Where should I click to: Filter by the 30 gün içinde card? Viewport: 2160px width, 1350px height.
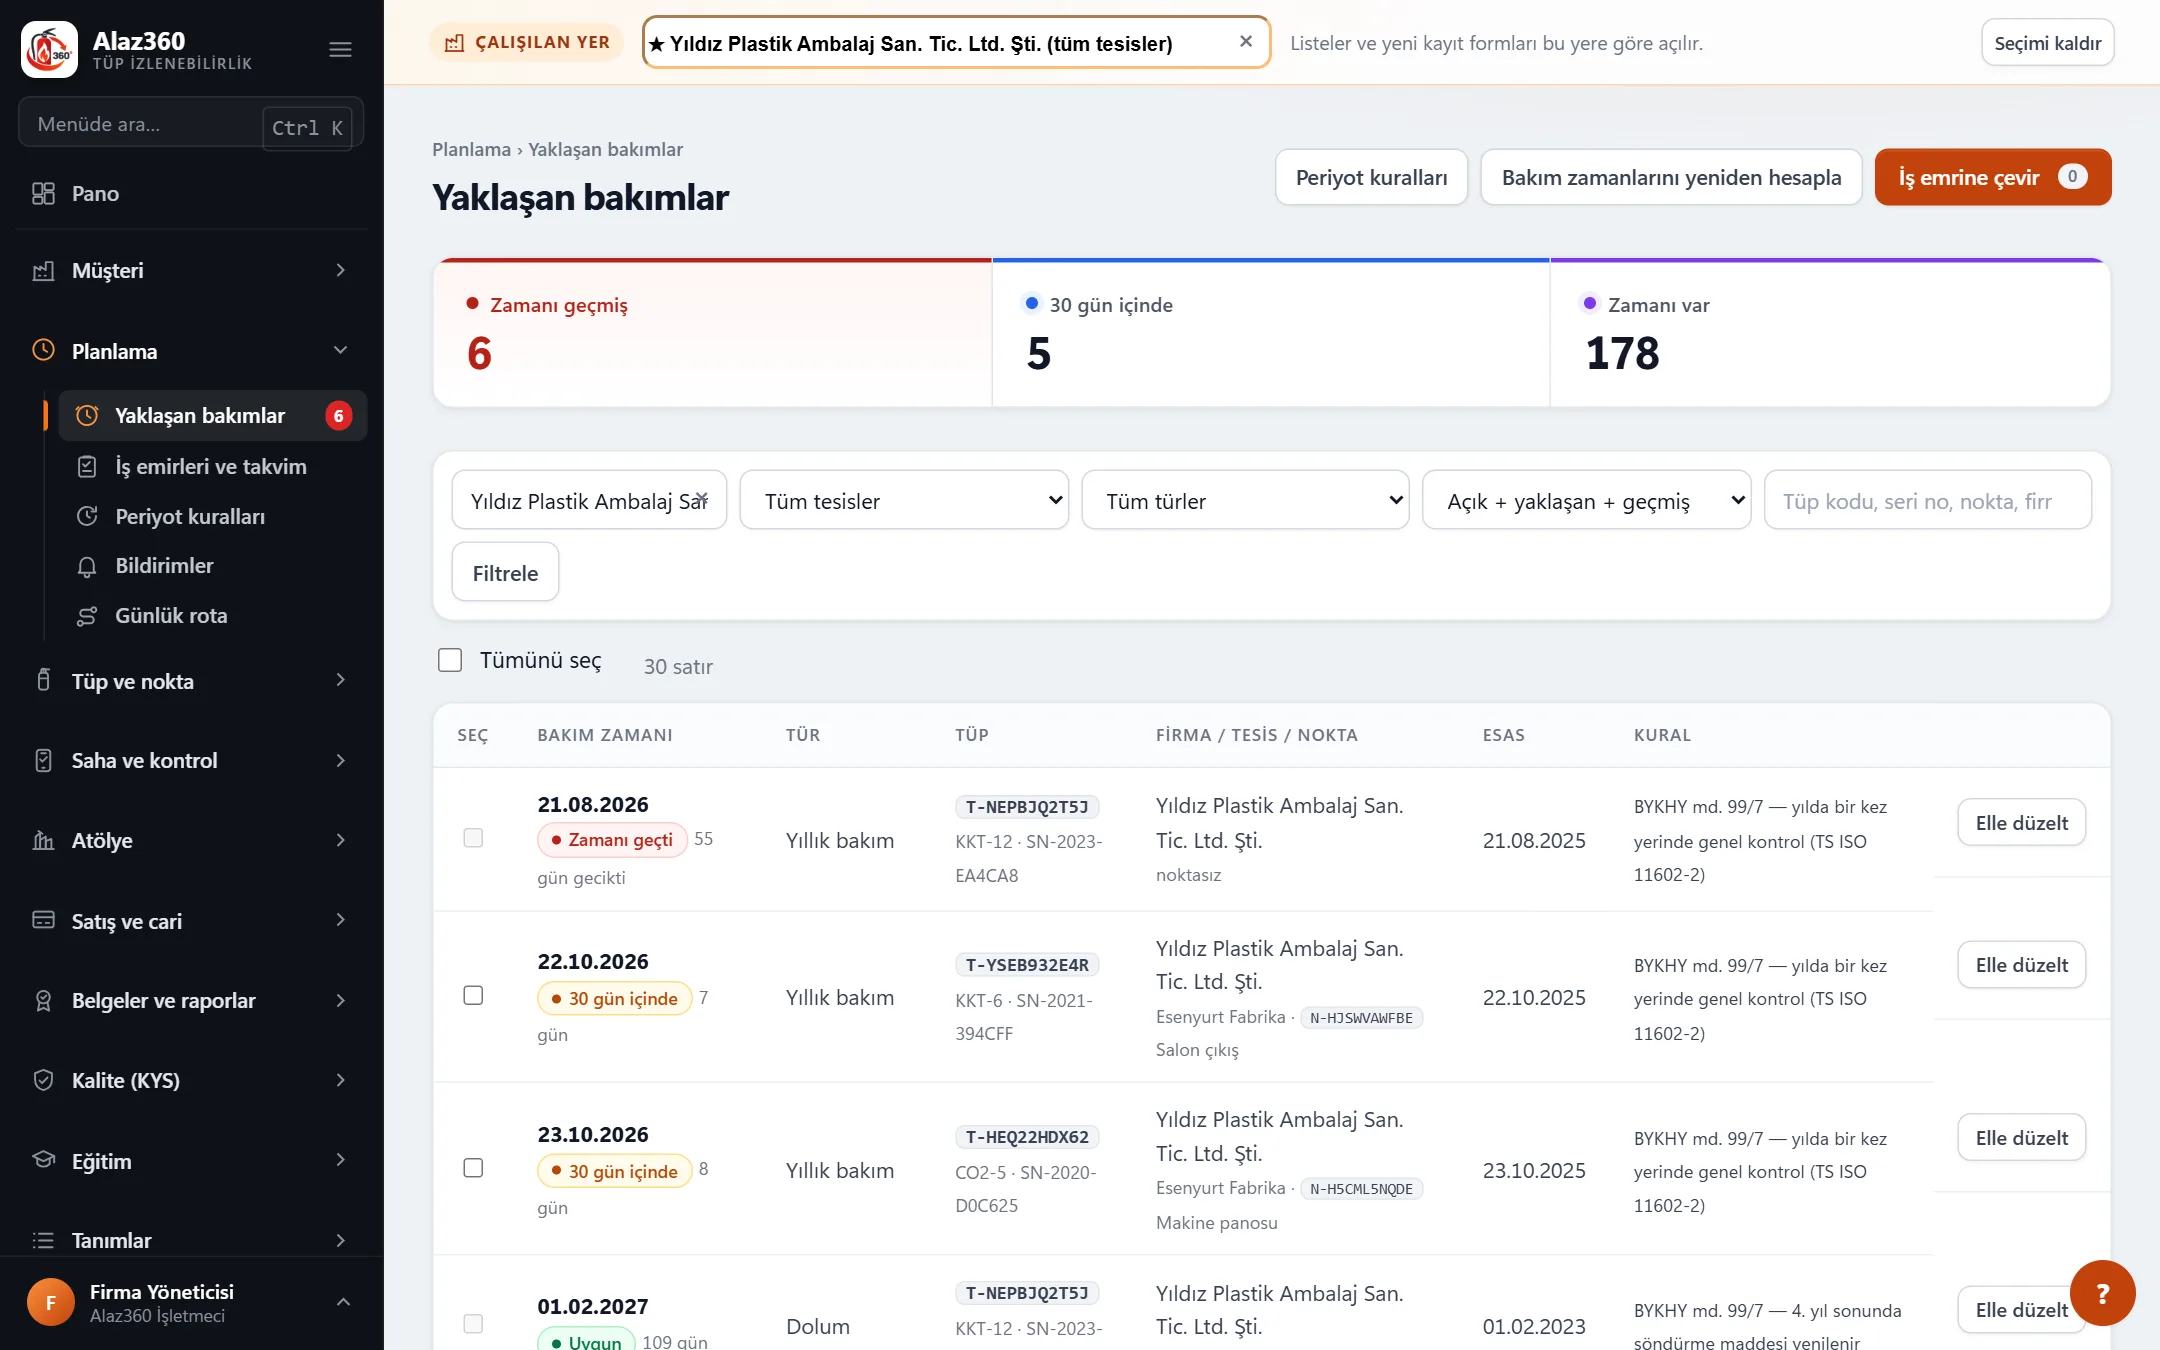click(x=1271, y=333)
